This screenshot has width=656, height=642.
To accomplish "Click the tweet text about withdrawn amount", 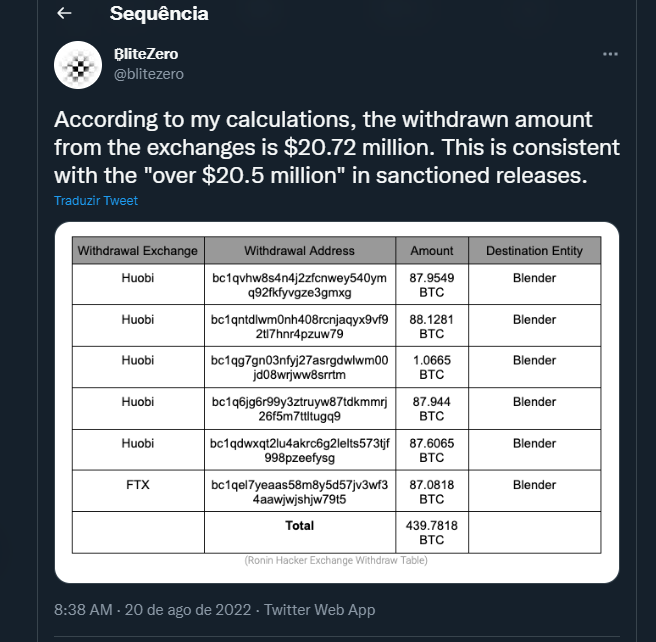I will point(336,148).
